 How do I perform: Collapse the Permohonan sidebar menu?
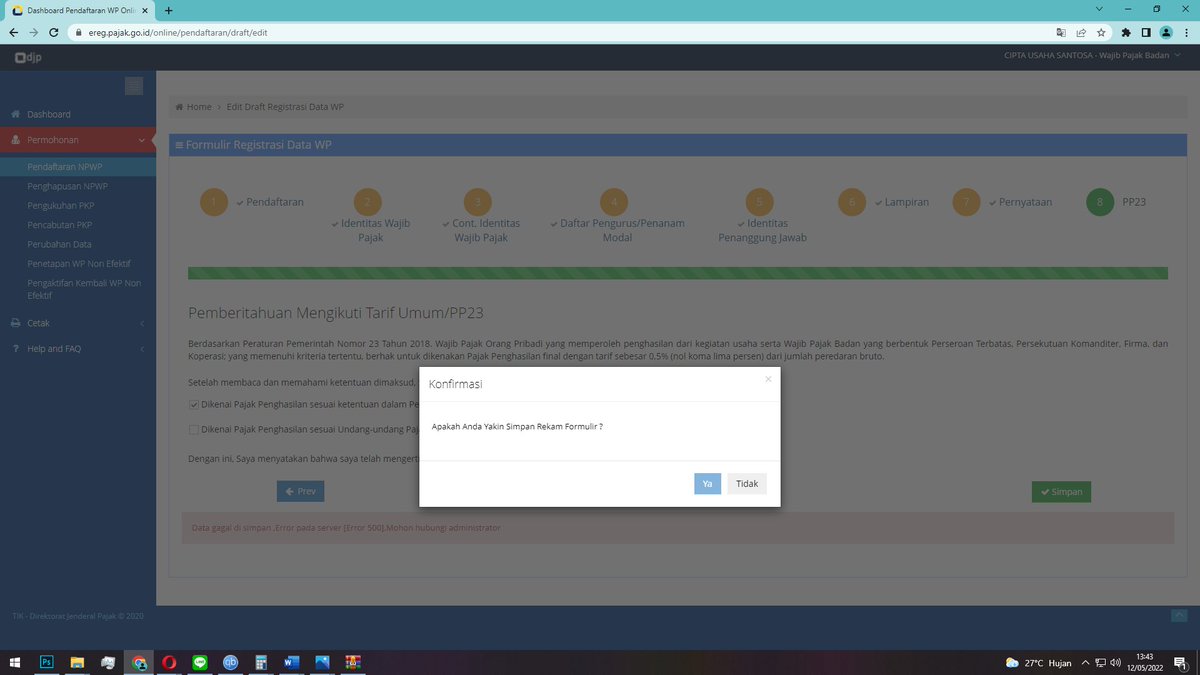pyautogui.click(x=78, y=140)
